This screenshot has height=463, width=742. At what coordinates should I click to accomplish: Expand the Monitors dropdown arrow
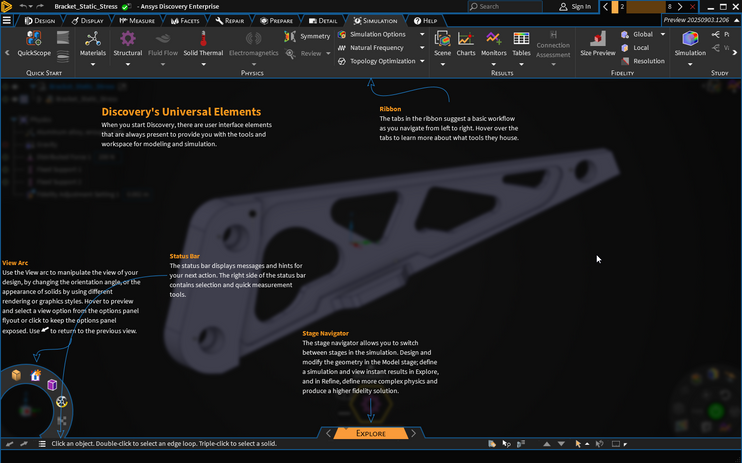click(494, 64)
